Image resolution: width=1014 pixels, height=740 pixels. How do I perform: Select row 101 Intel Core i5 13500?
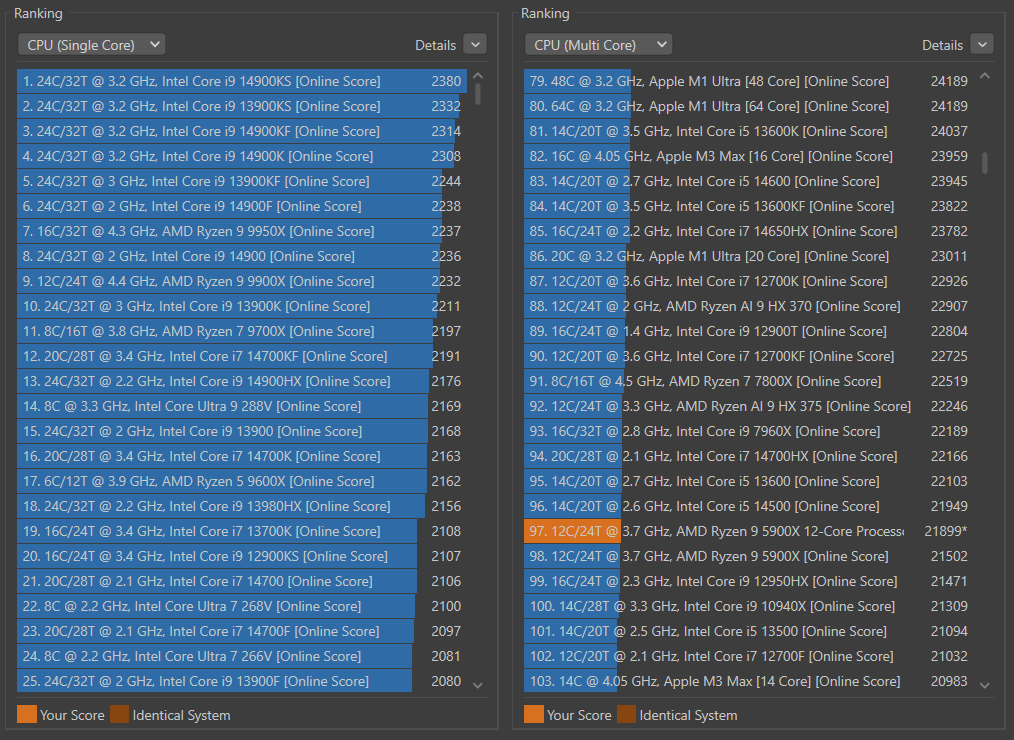(749, 631)
